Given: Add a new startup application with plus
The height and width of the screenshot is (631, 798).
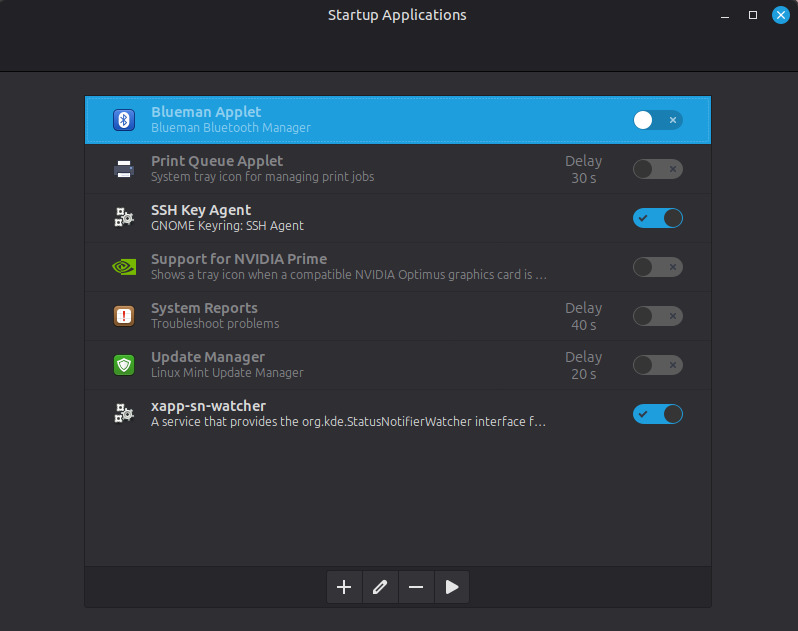Looking at the screenshot, I should [344, 588].
